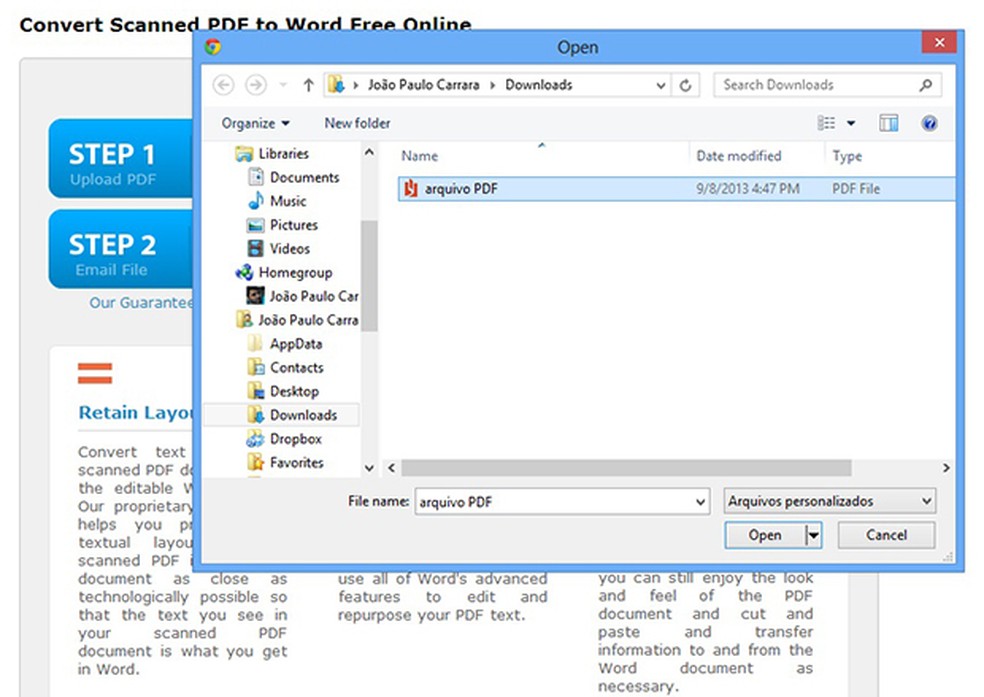Expand the File name history dropdown

pos(700,501)
